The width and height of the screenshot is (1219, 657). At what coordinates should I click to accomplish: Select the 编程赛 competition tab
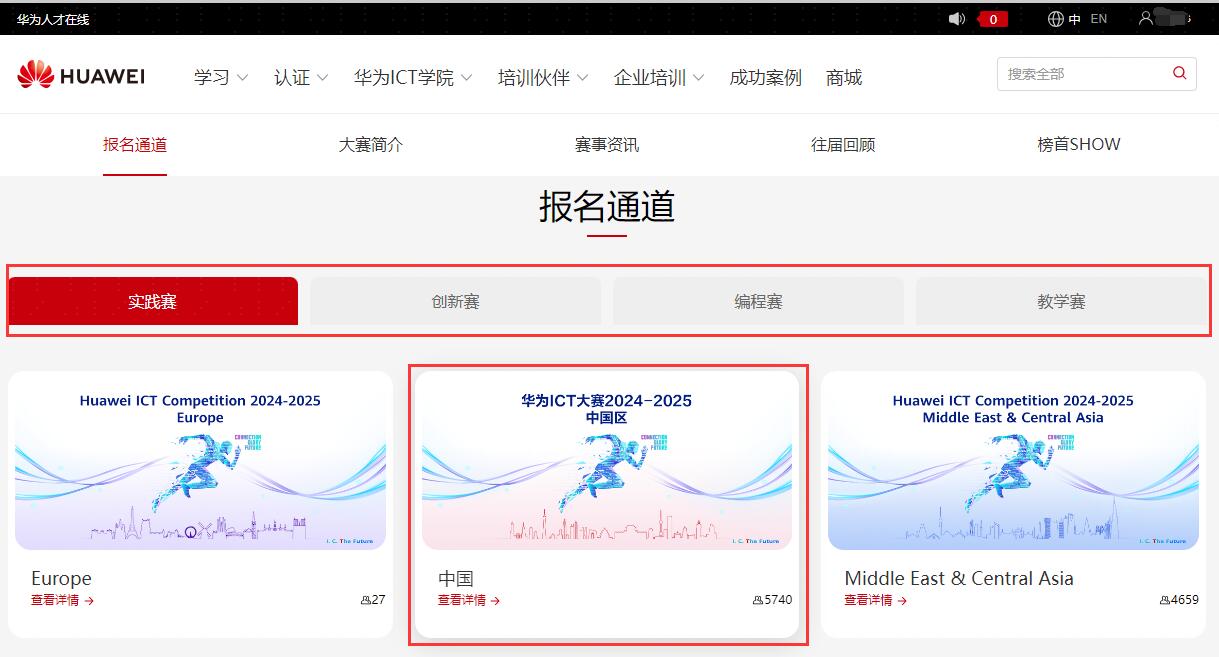tap(758, 301)
